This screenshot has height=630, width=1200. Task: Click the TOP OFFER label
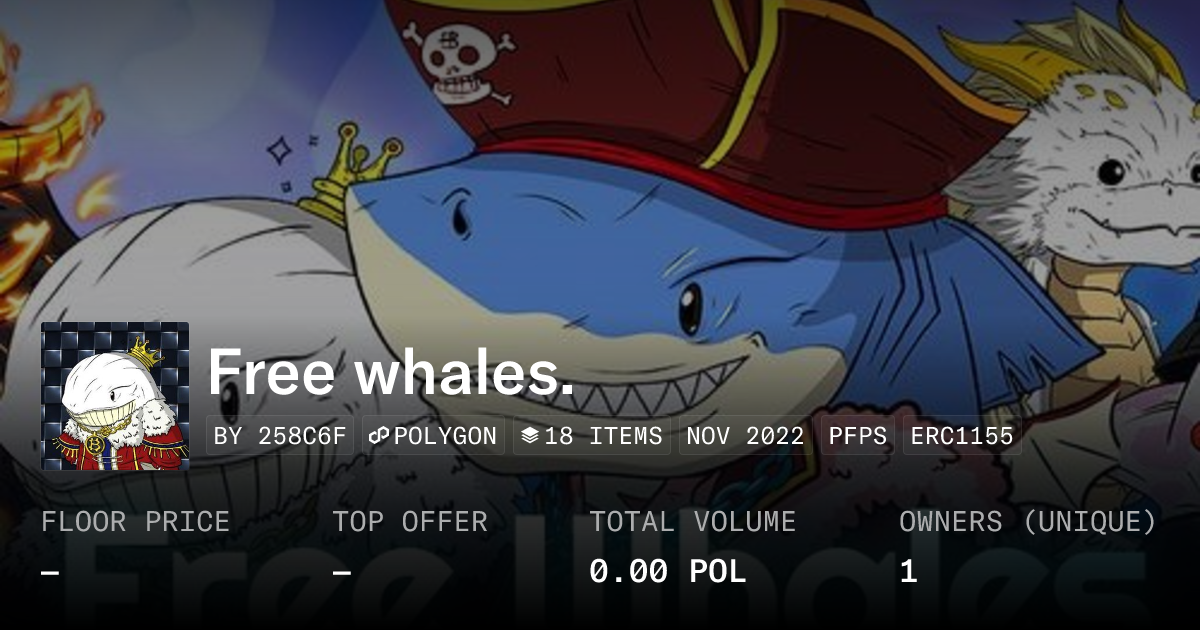click(410, 522)
